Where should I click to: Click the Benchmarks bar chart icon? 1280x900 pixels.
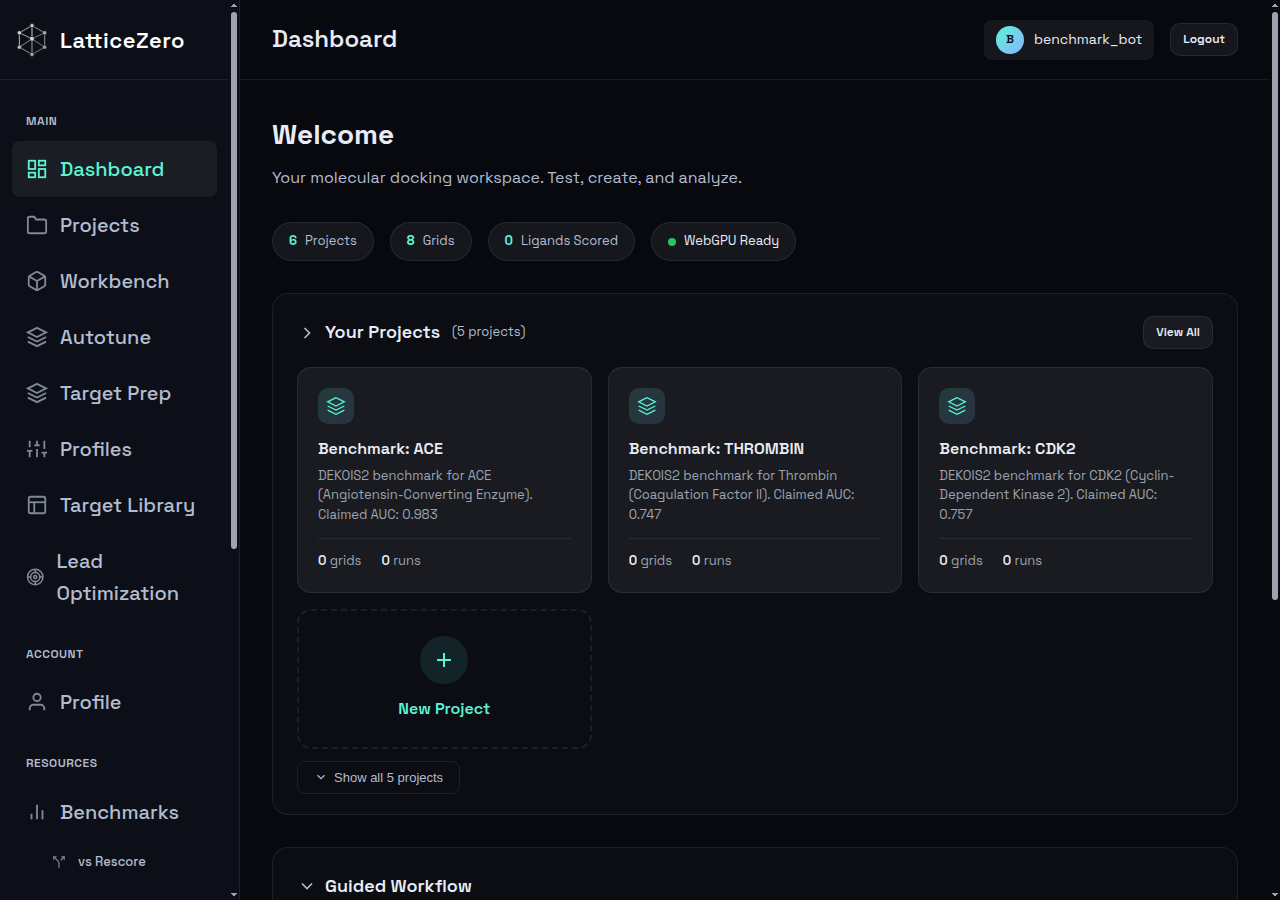[37, 812]
